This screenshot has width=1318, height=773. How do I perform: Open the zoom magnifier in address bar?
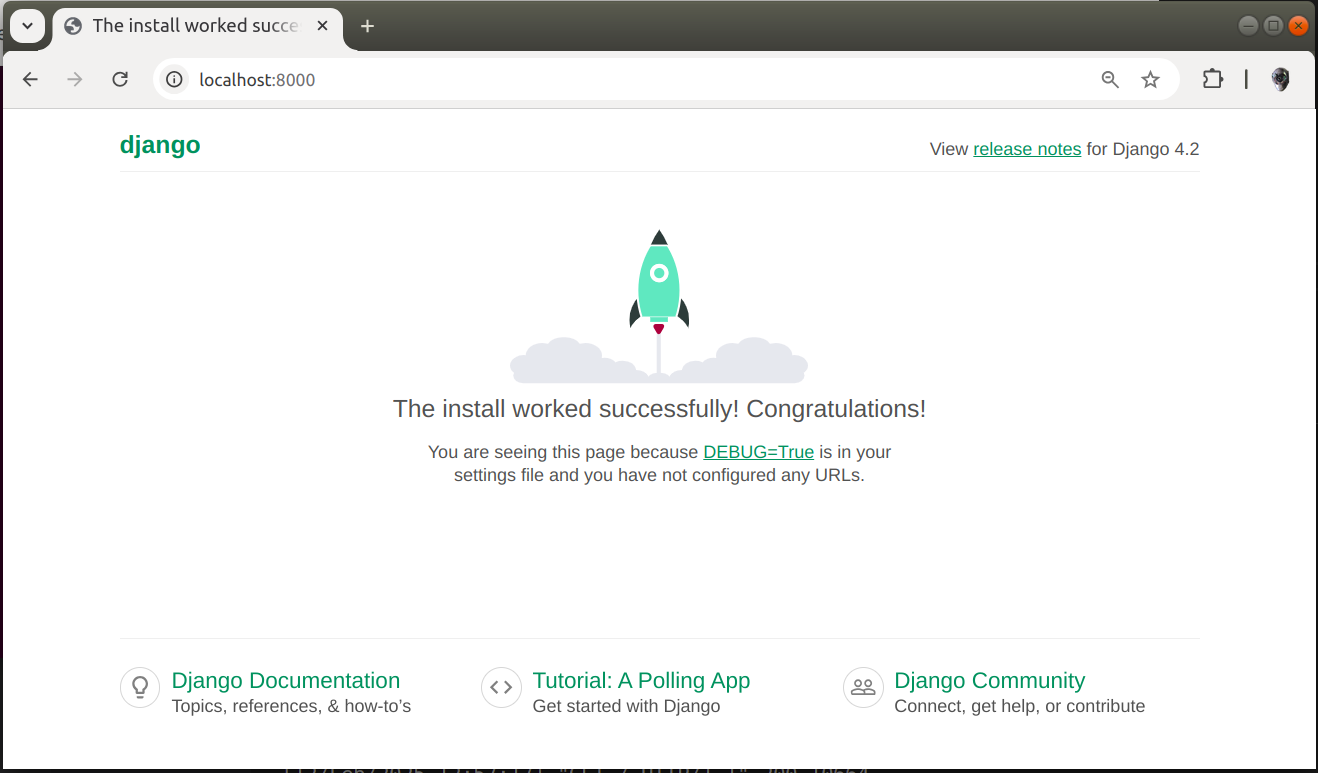pos(1110,80)
